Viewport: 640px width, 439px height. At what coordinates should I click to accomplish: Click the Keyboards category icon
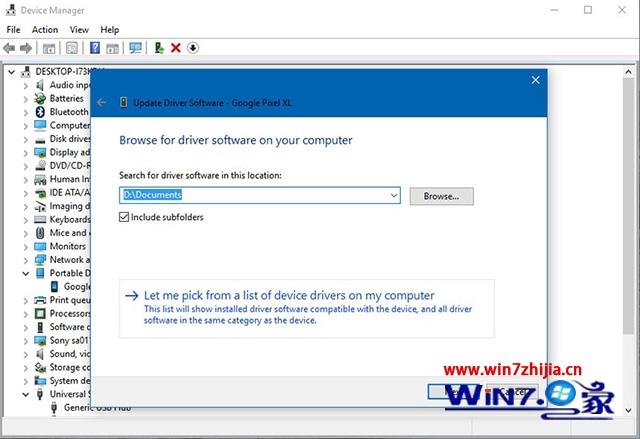pyautogui.click(x=40, y=220)
